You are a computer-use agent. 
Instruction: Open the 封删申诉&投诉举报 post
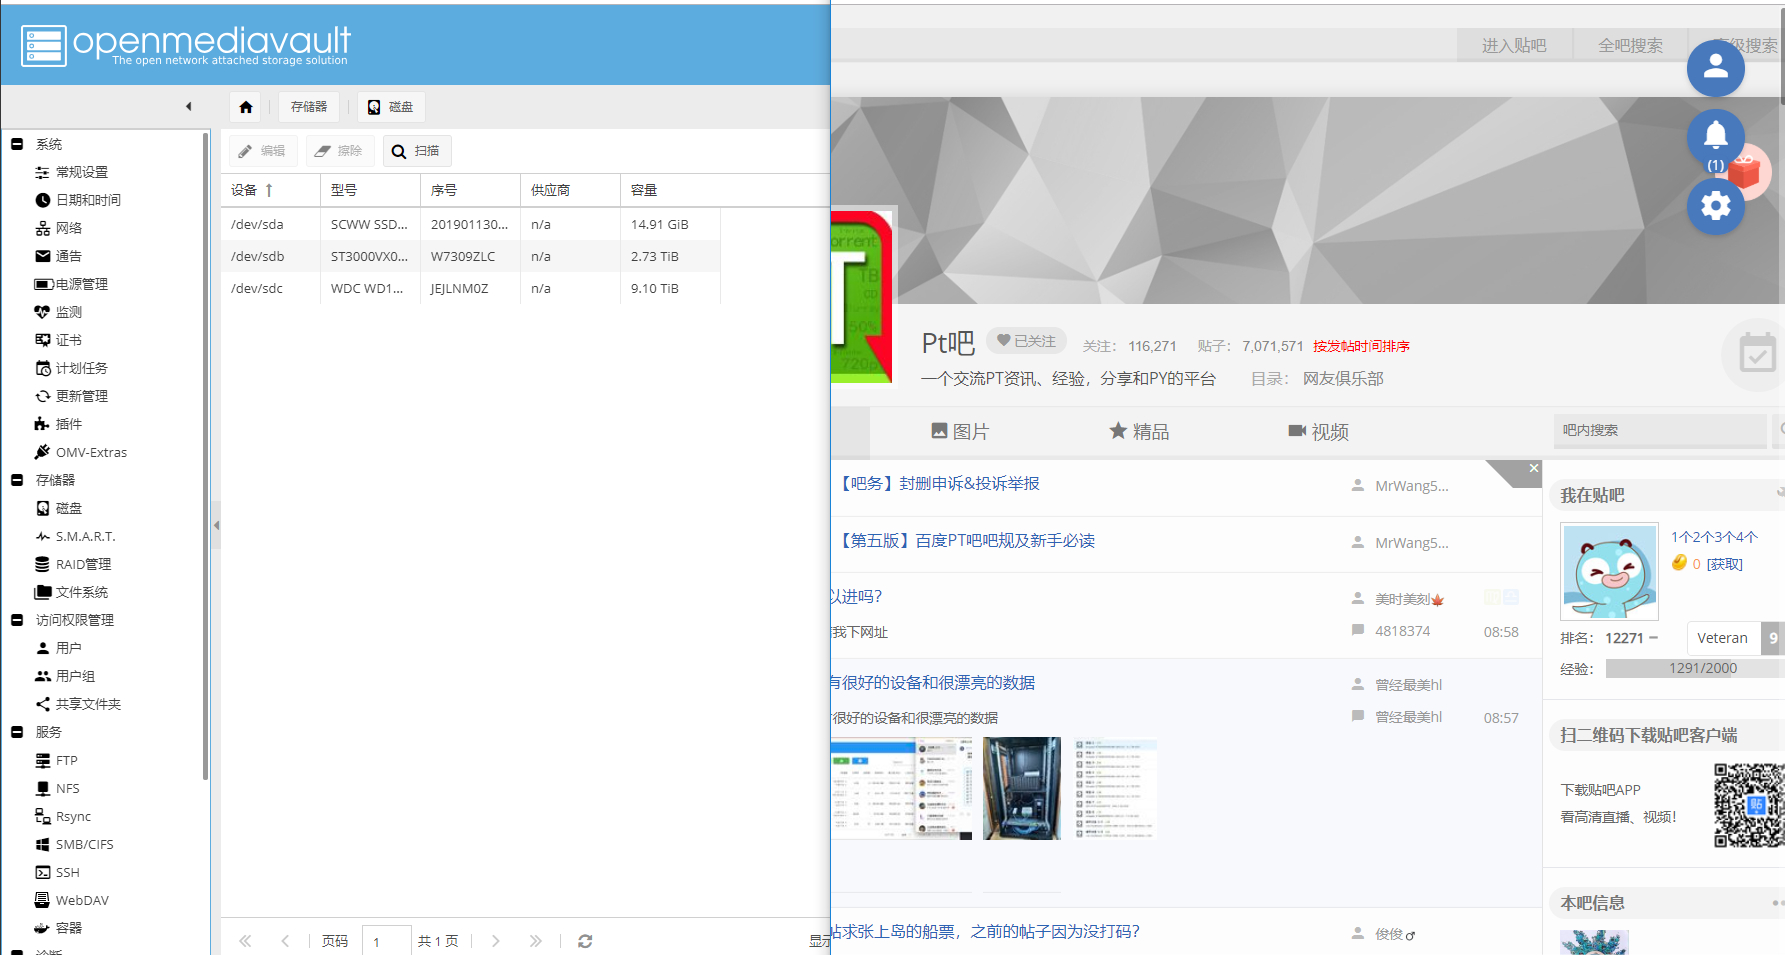tap(937, 484)
